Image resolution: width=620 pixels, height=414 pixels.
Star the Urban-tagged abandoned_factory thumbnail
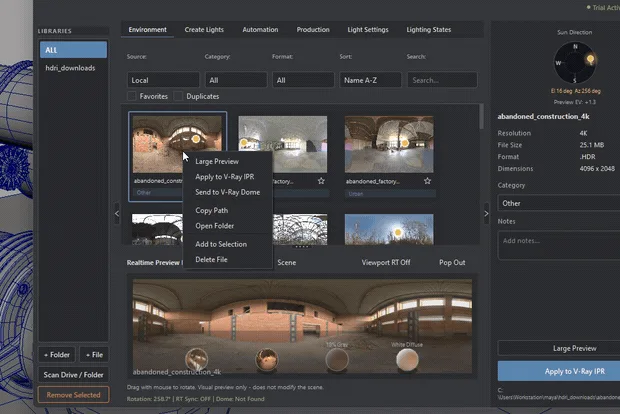[x=427, y=181]
